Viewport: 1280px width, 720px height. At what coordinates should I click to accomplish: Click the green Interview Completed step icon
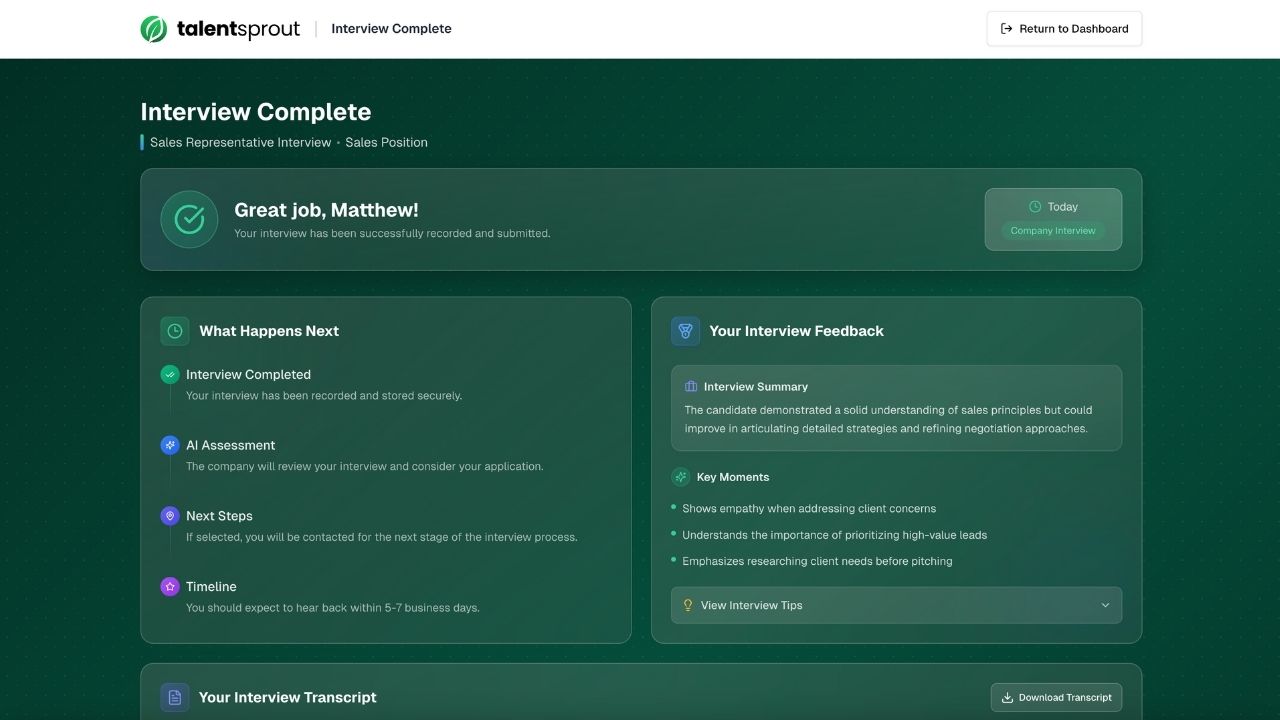[170, 374]
